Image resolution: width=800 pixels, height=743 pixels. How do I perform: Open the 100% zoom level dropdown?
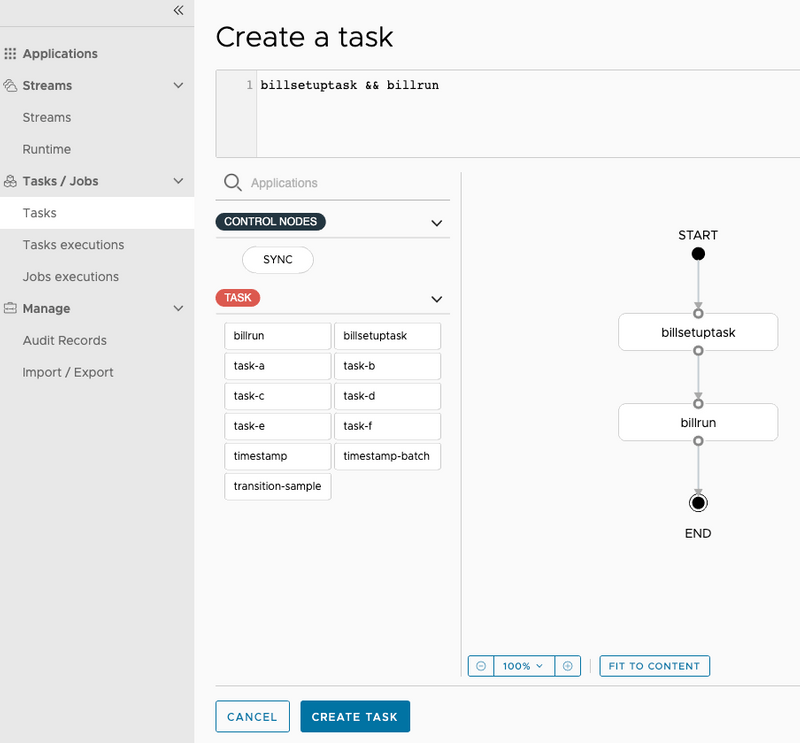[x=523, y=666]
